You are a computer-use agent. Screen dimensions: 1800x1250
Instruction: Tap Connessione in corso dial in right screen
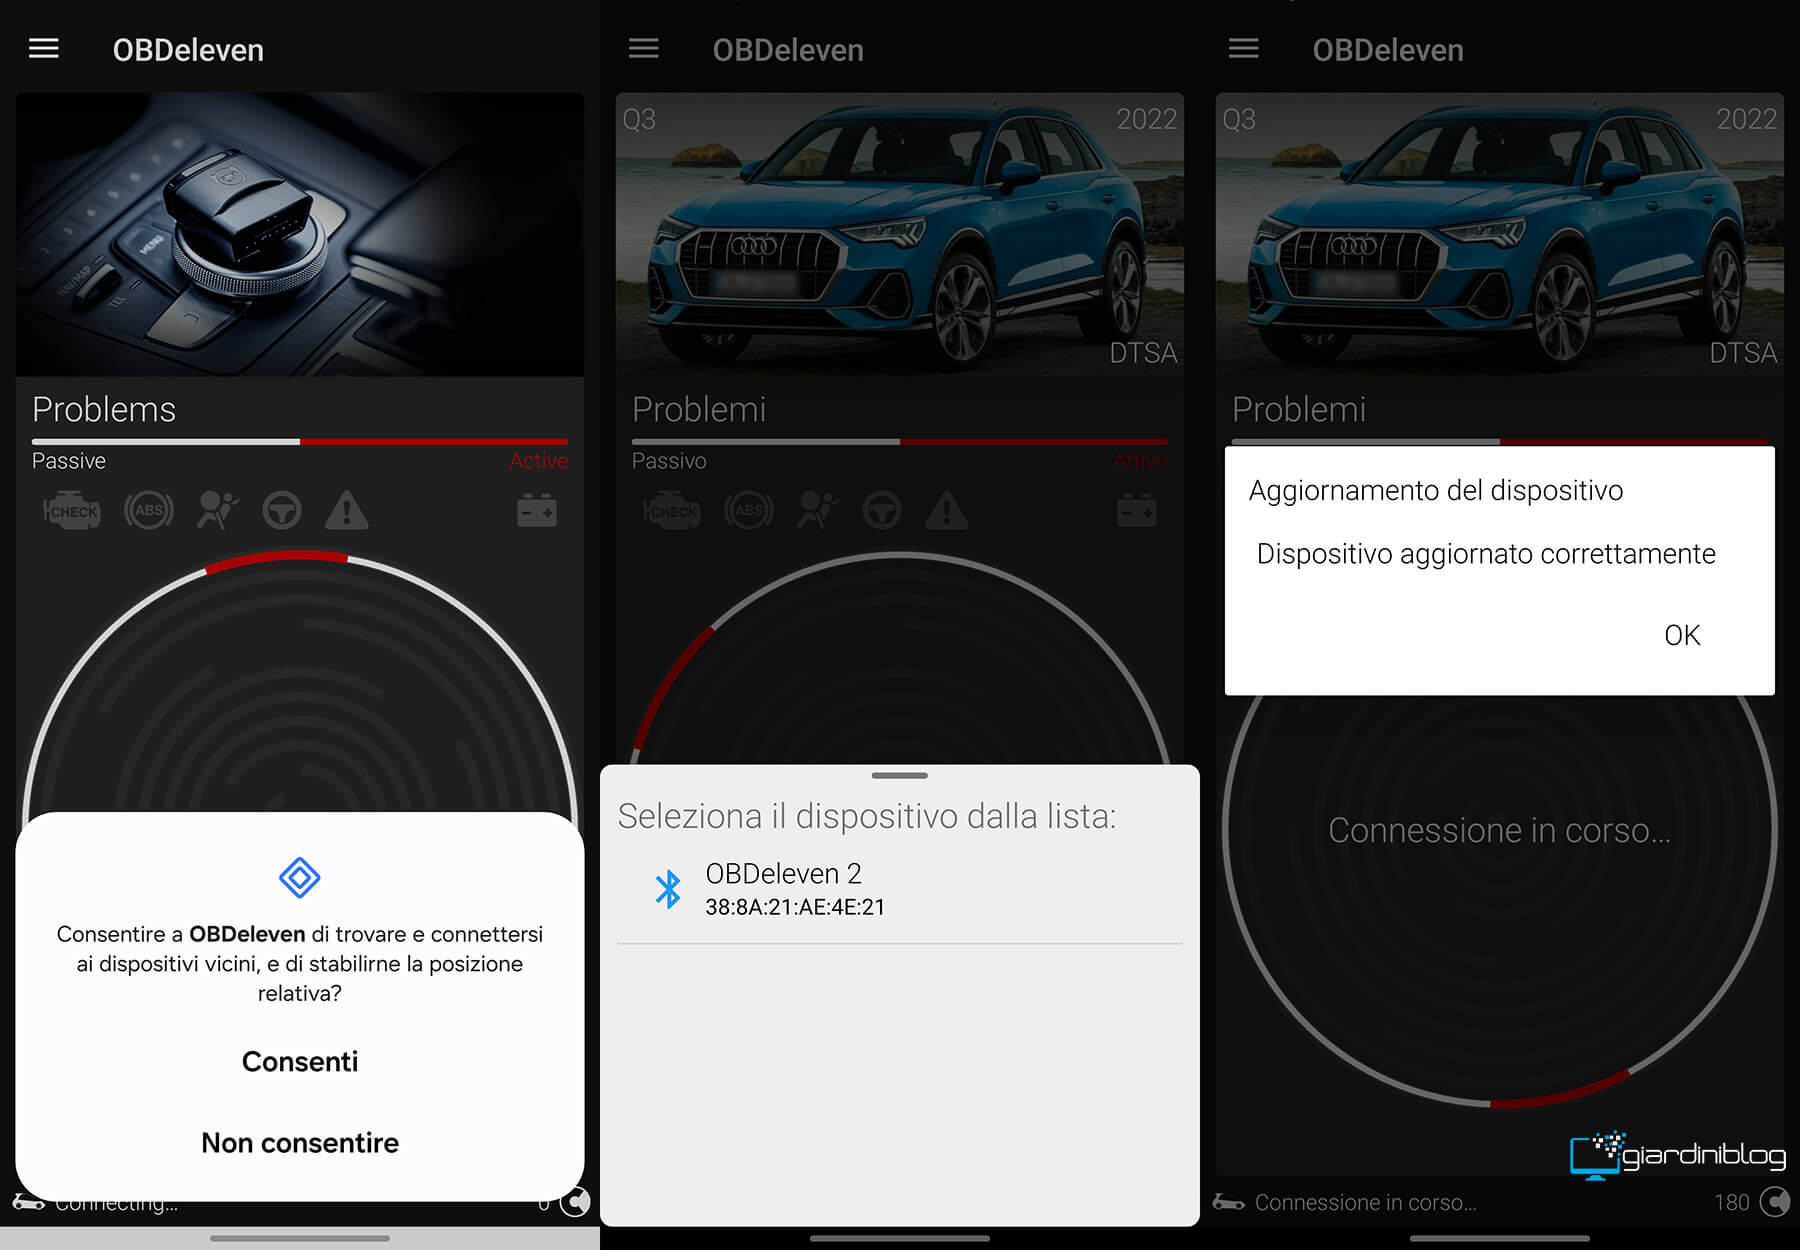click(1500, 831)
